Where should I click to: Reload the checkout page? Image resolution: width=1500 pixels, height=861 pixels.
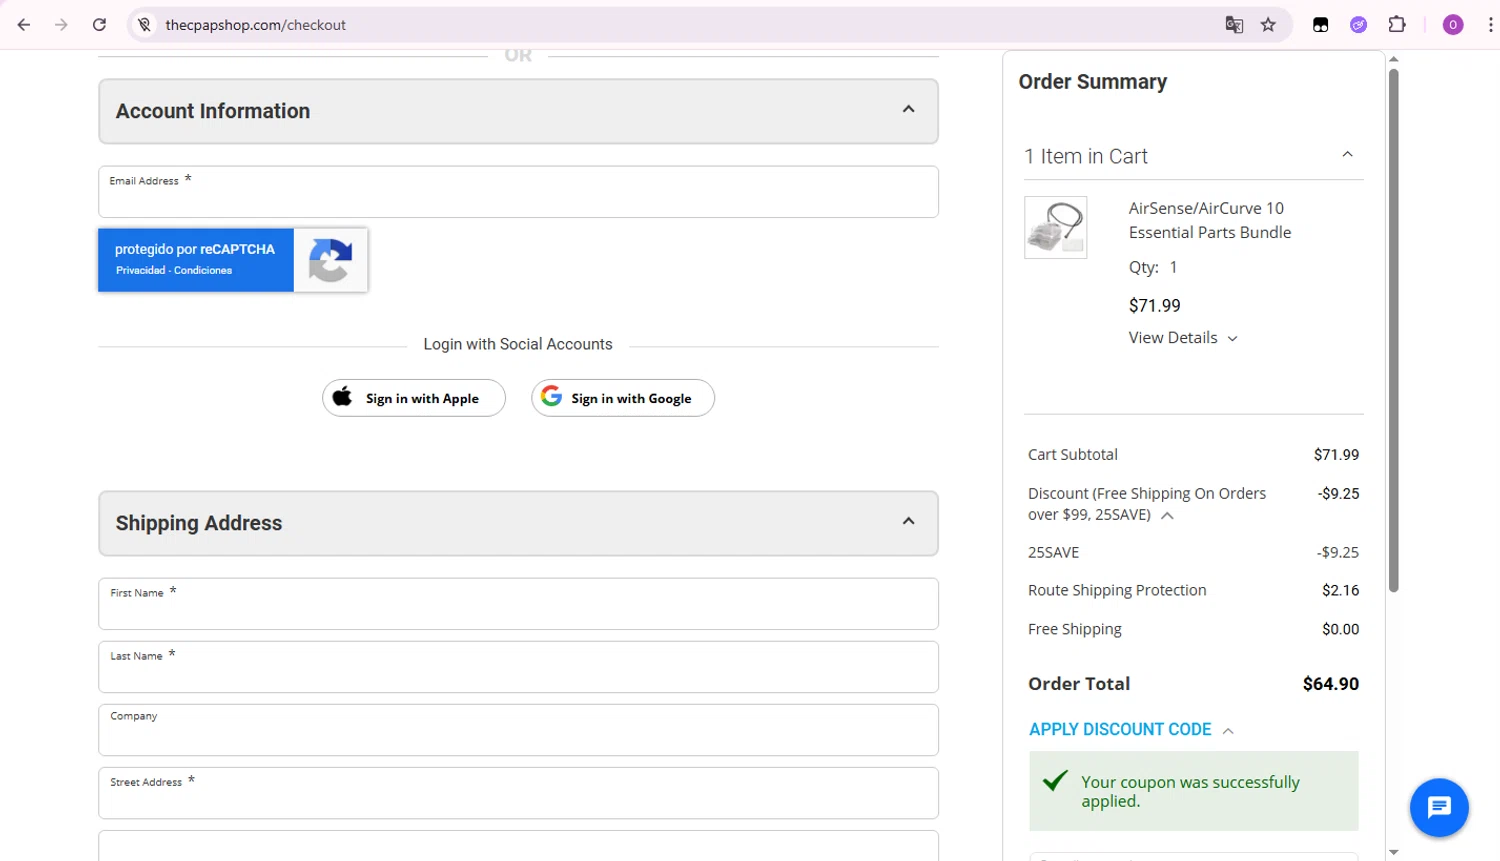[x=99, y=25]
